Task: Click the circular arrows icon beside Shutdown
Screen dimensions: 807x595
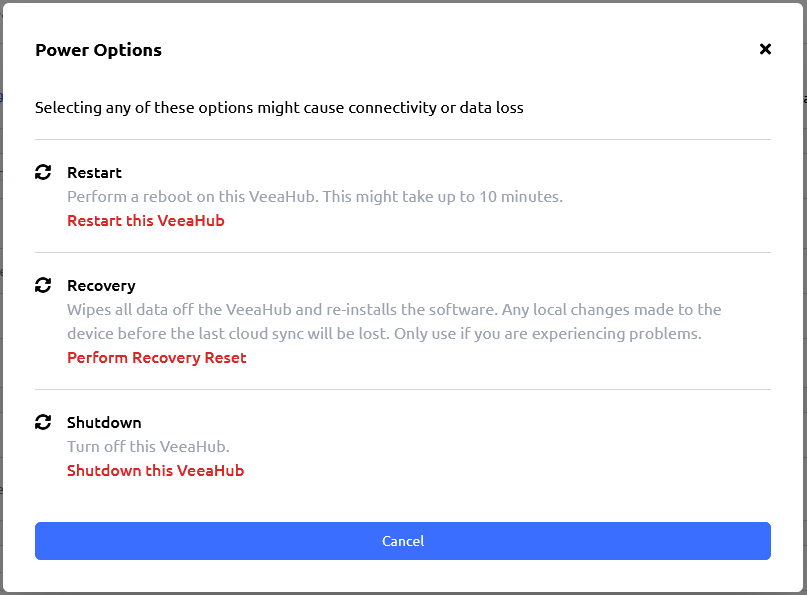Action: (x=43, y=422)
